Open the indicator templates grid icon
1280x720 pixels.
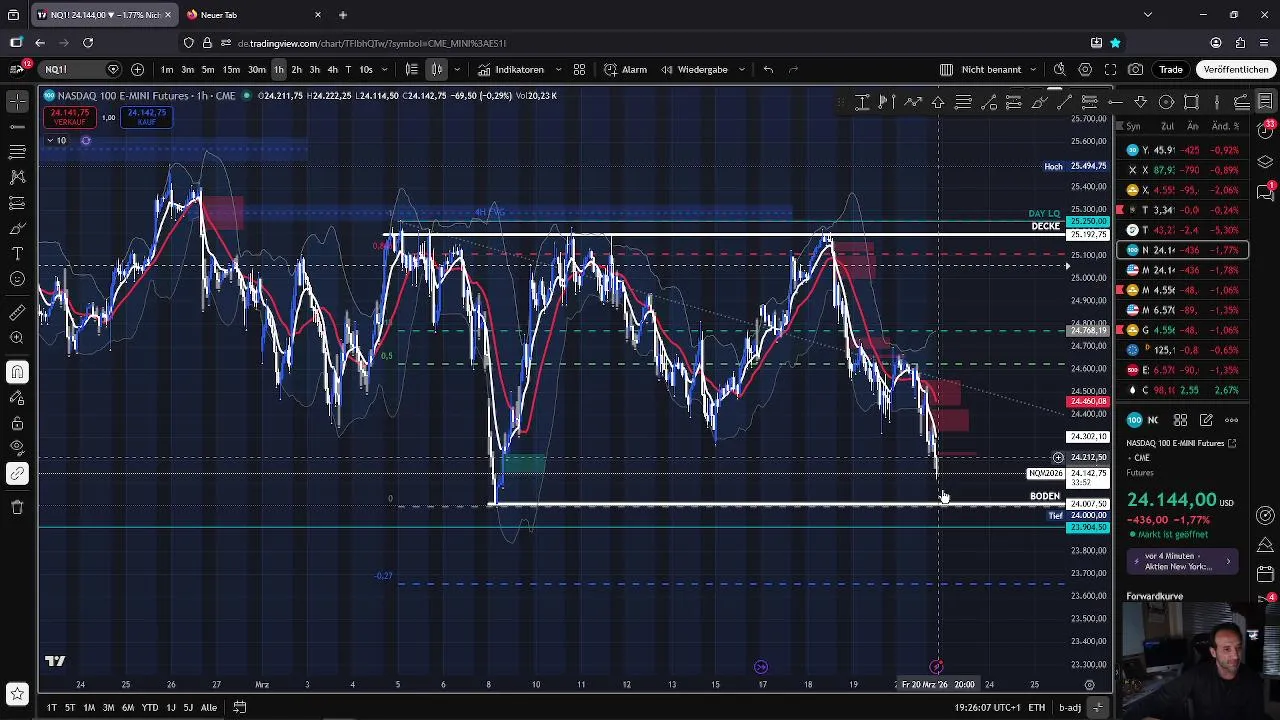click(579, 69)
